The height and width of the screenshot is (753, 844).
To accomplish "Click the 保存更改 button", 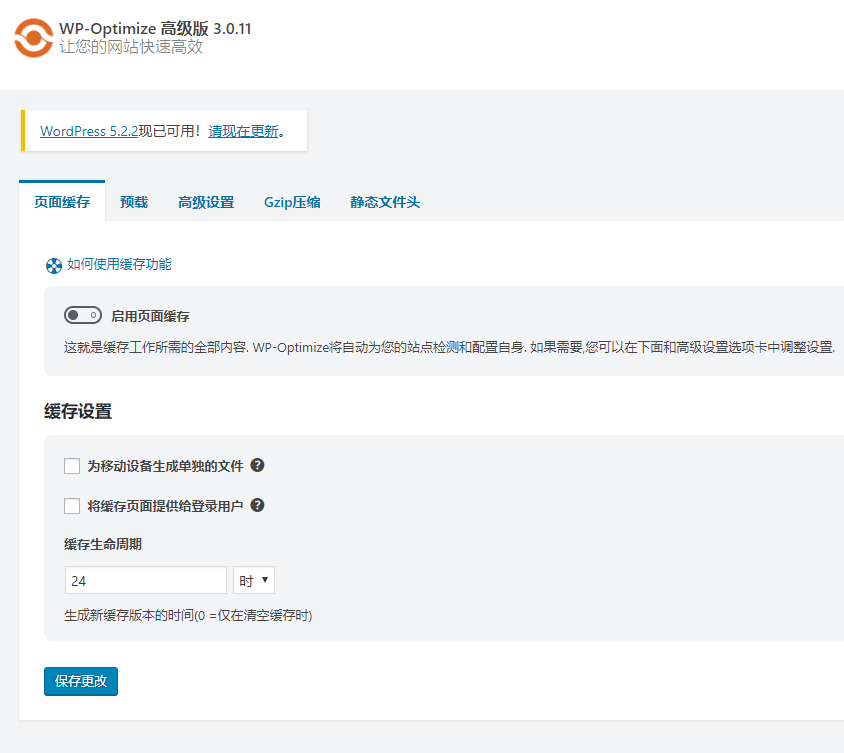I will click(x=81, y=681).
